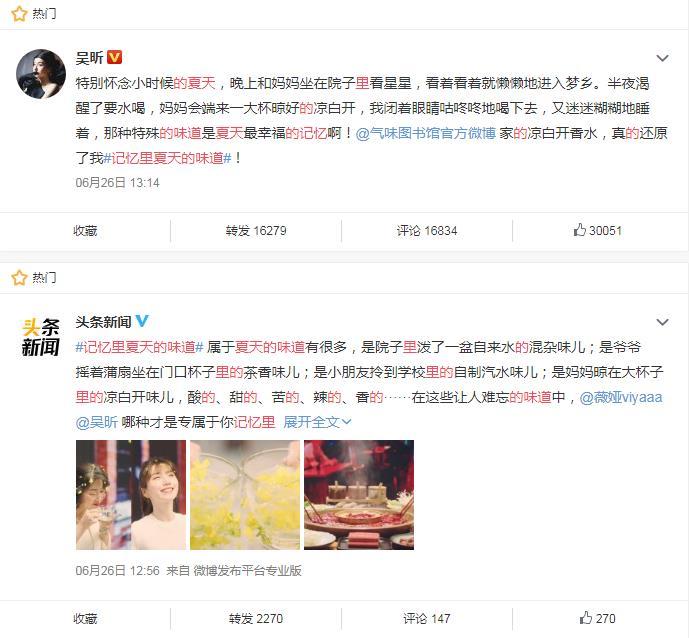Open the dropdown arrow on 头条新闻's post

click(662, 322)
